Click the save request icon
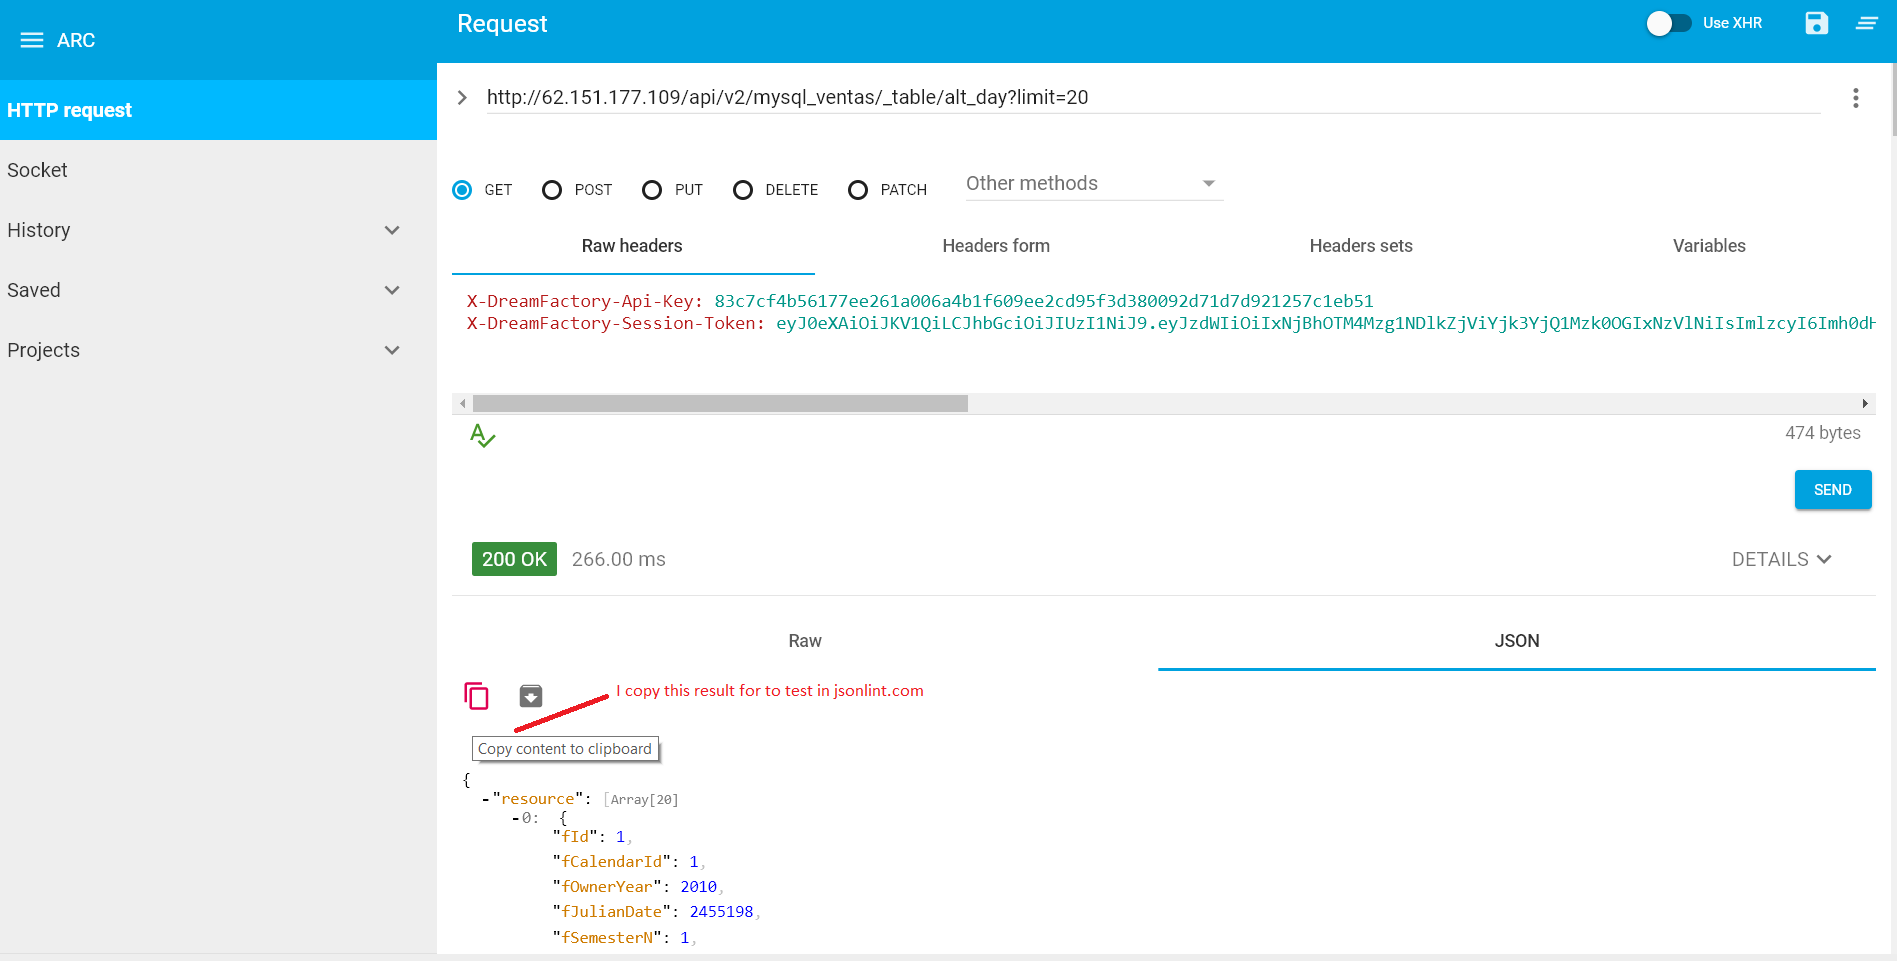The width and height of the screenshot is (1897, 961). coord(1816,23)
